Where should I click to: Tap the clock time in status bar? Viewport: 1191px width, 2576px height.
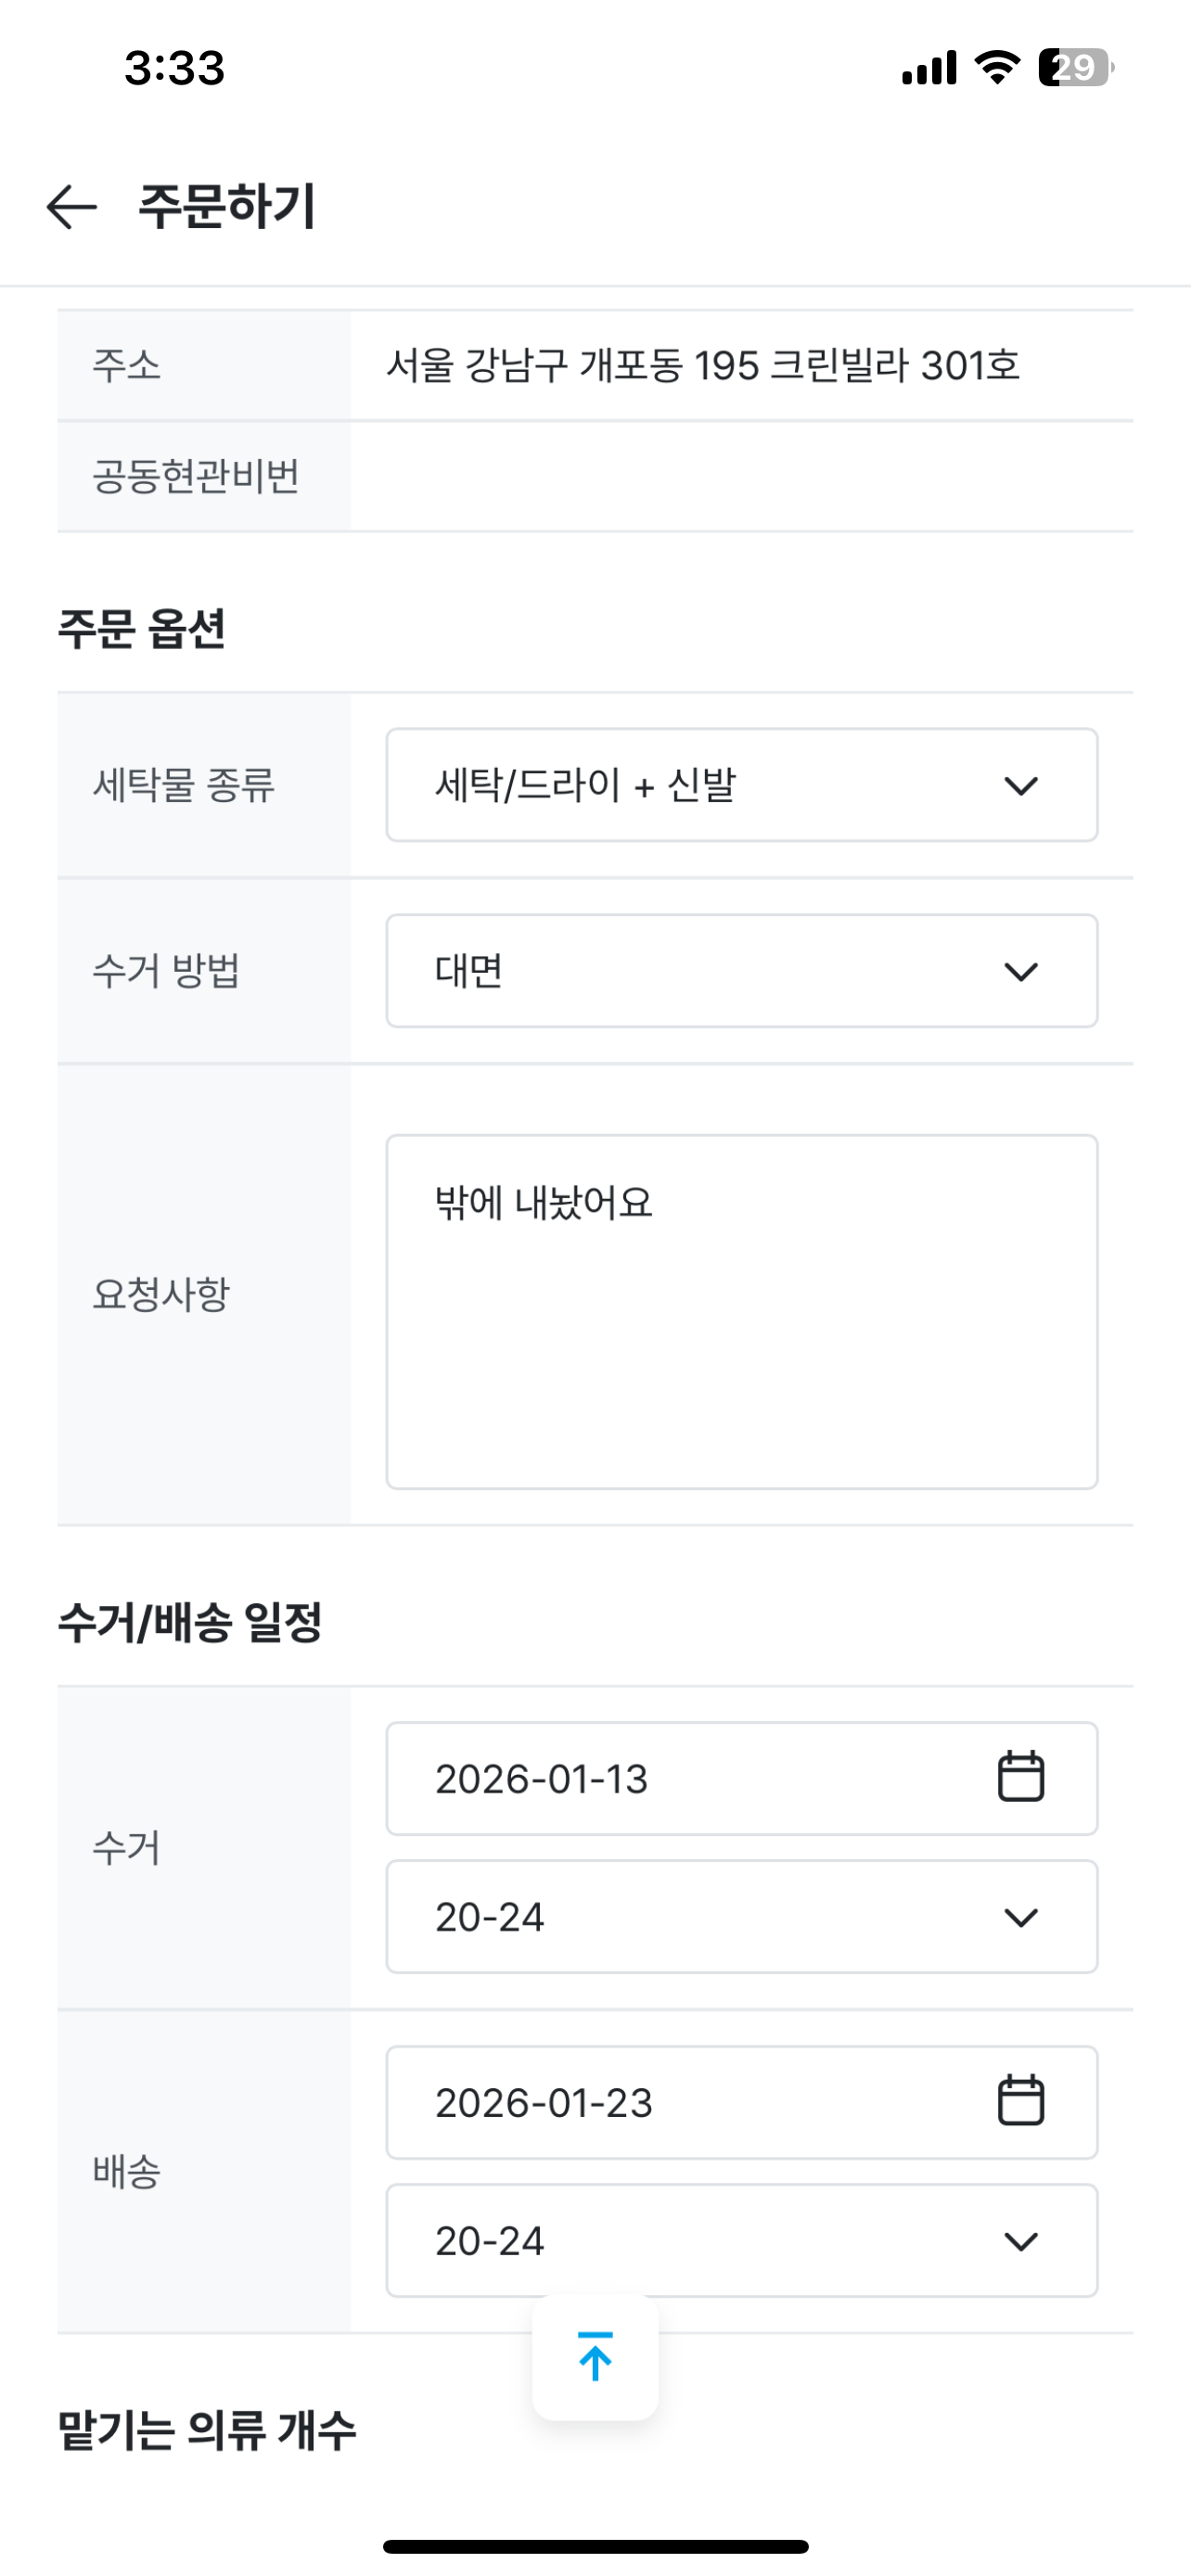coord(175,68)
